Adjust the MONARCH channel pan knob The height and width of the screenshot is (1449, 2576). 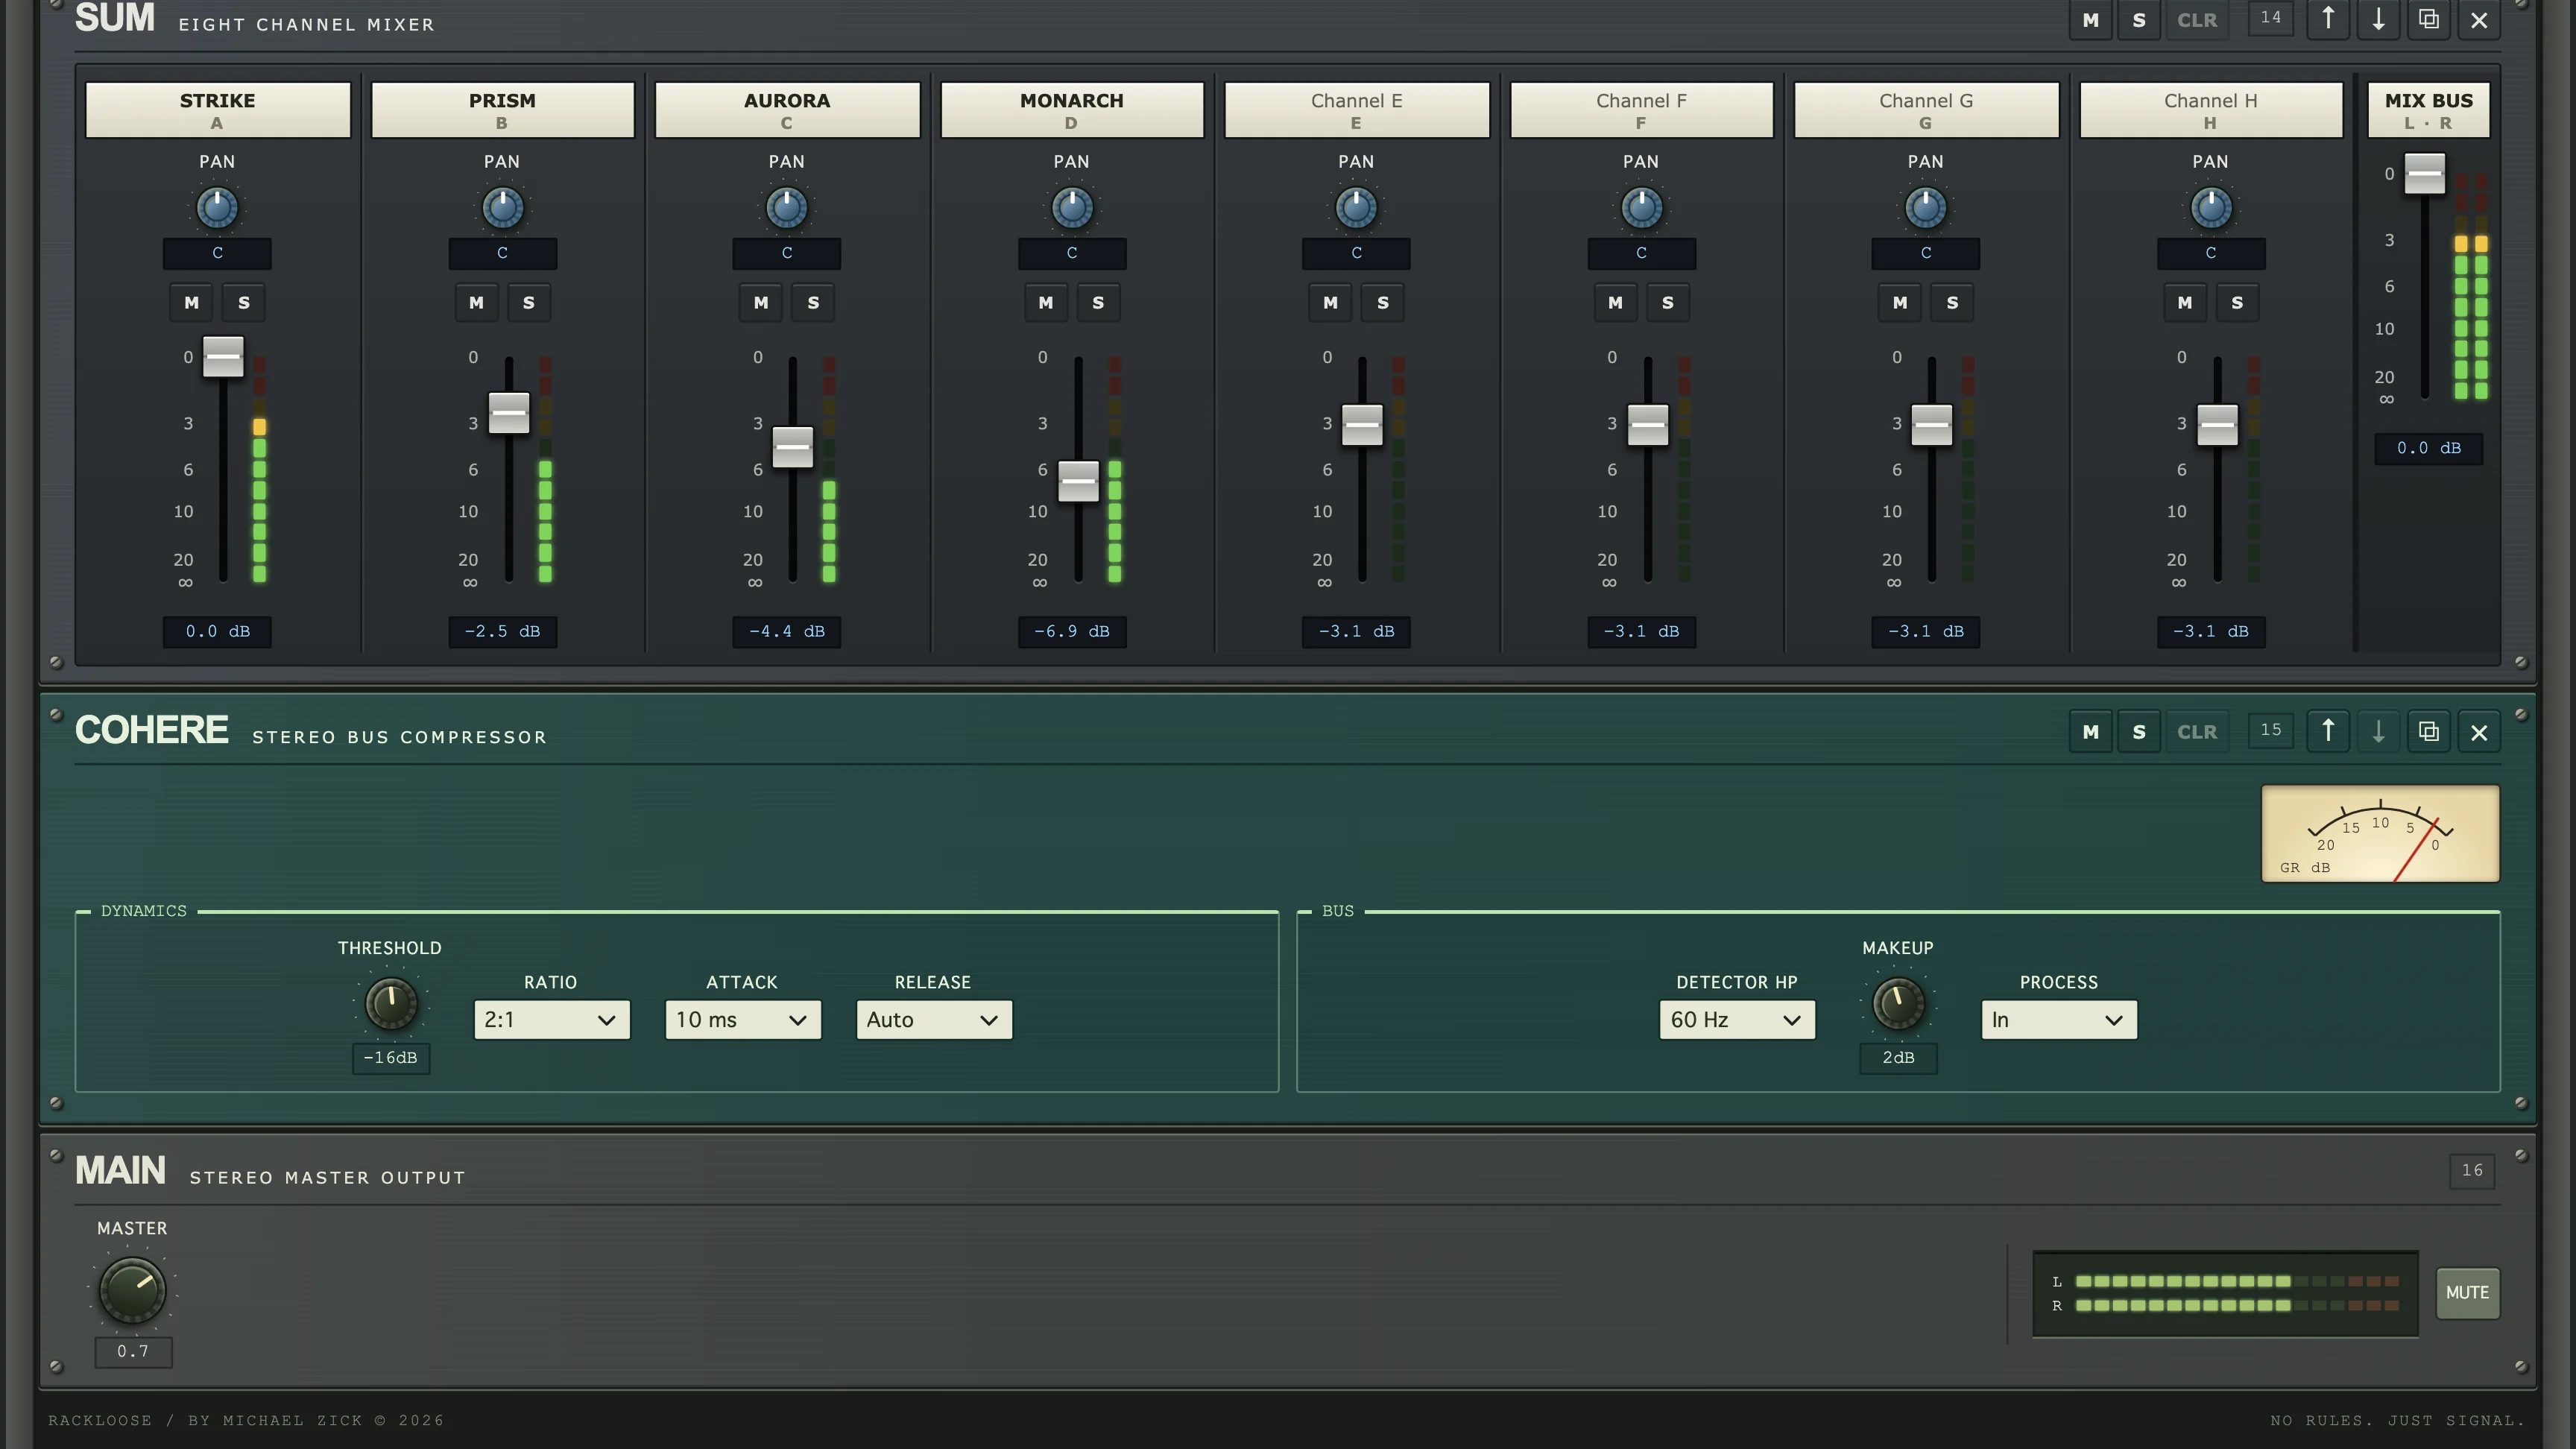pos(1072,208)
